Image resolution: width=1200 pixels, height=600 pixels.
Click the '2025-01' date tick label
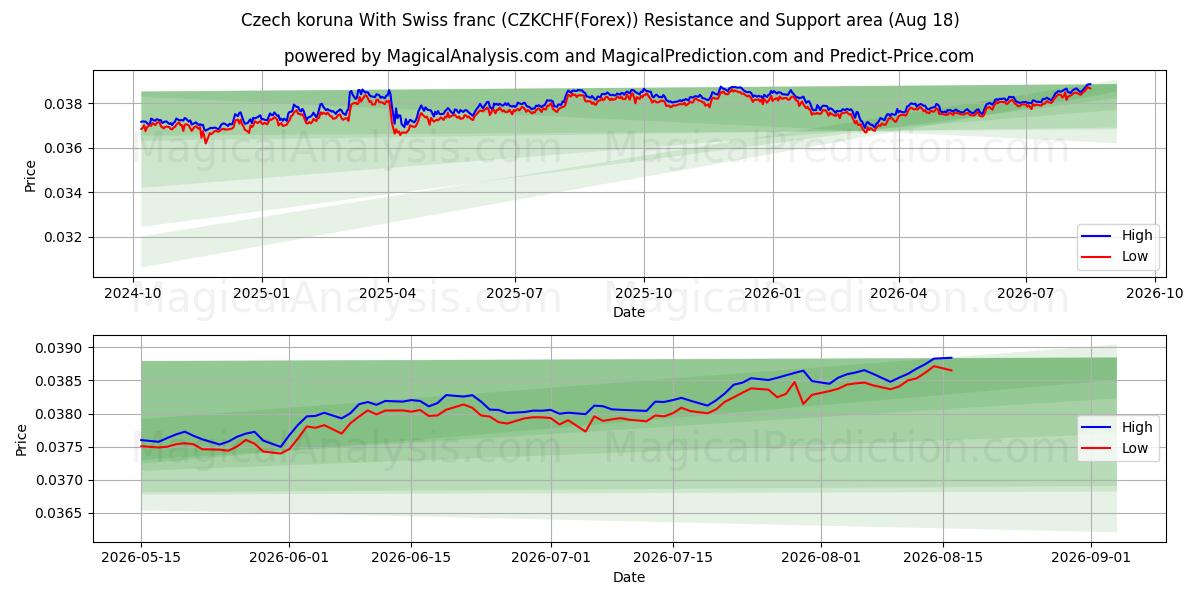tap(262, 294)
